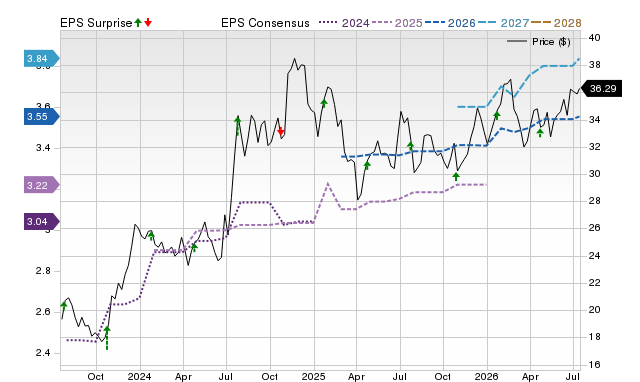The image size is (640, 382).
Task: Click the 3.84 EPS value tag
Action: point(42,59)
